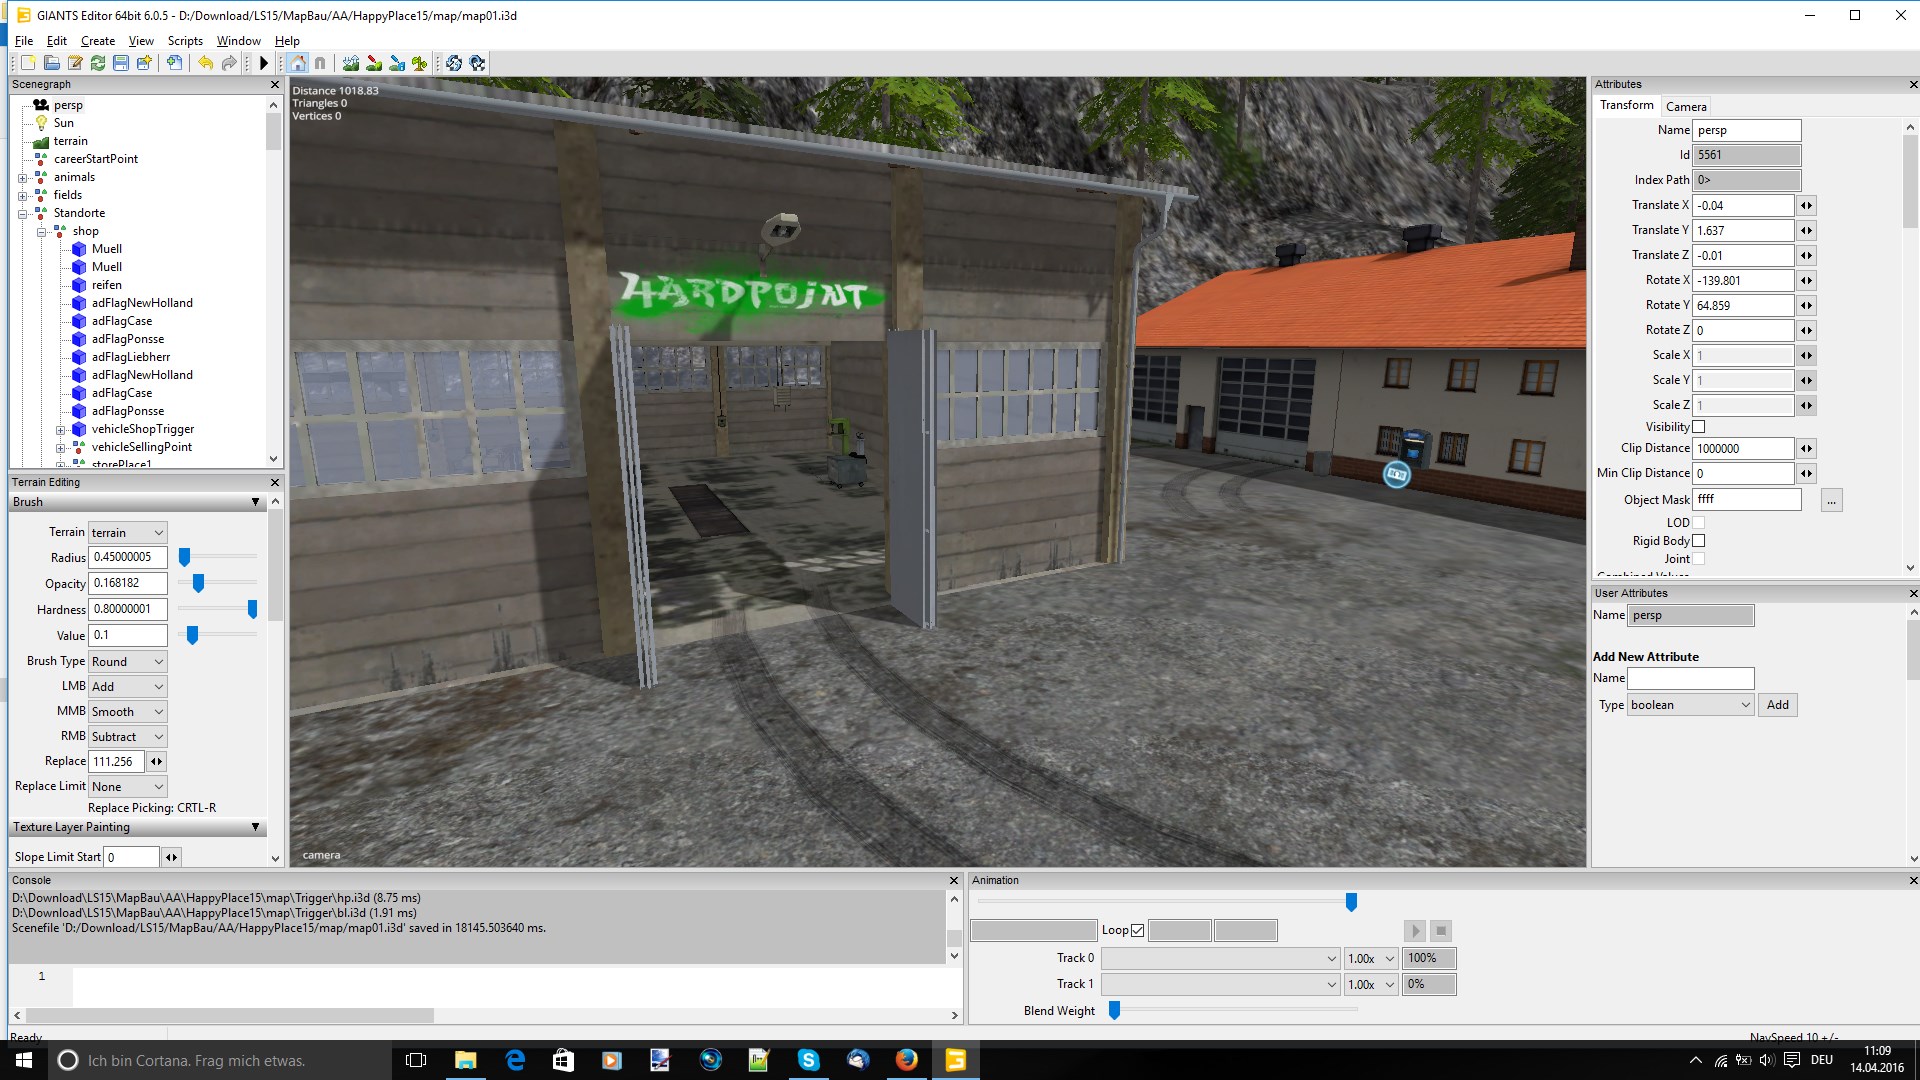Expand the animals tree node
The height and width of the screenshot is (1080, 1920).
(22, 178)
